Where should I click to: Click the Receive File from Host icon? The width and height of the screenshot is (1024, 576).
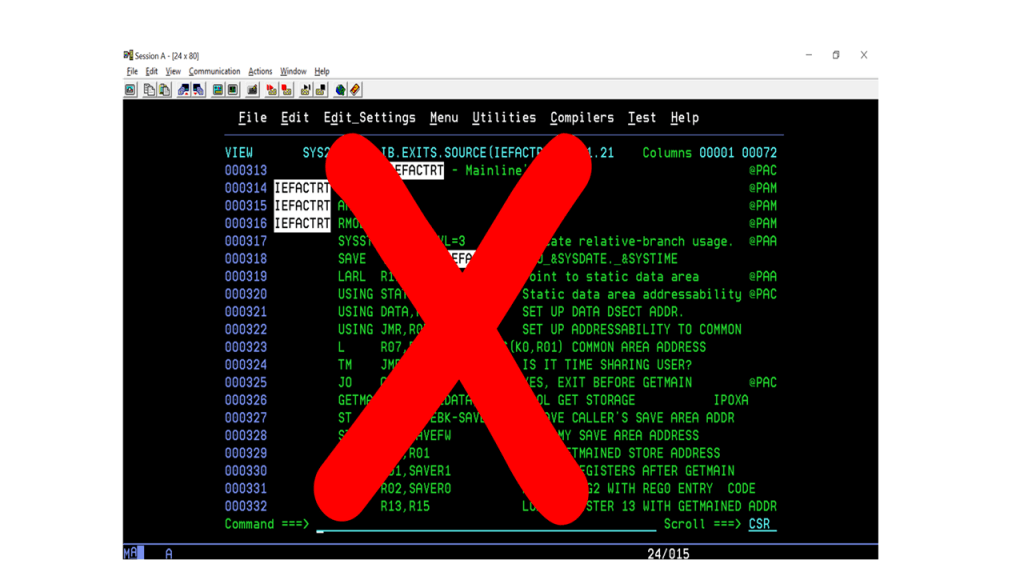199,89
